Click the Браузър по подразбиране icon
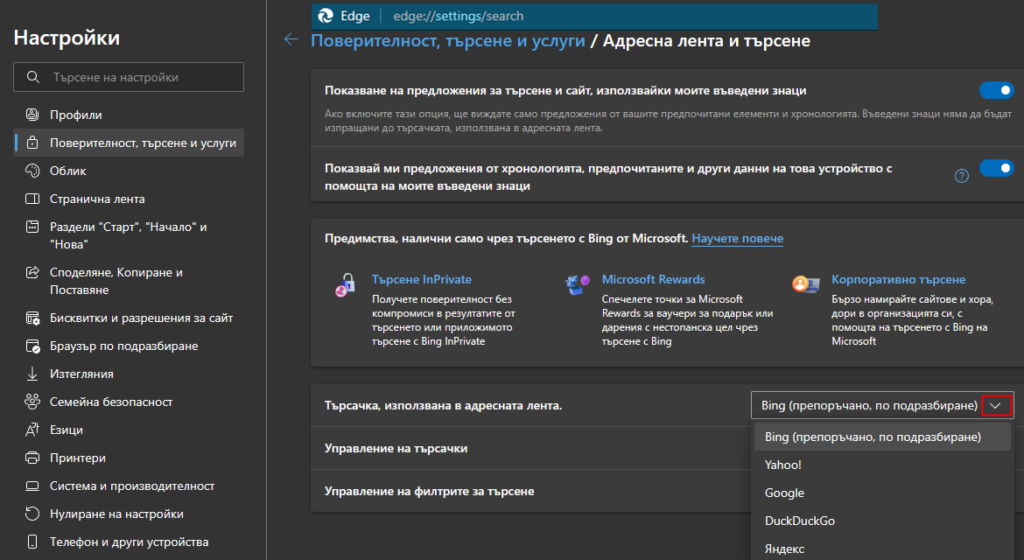Viewport: 1024px width, 560px height. [x=32, y=346]
